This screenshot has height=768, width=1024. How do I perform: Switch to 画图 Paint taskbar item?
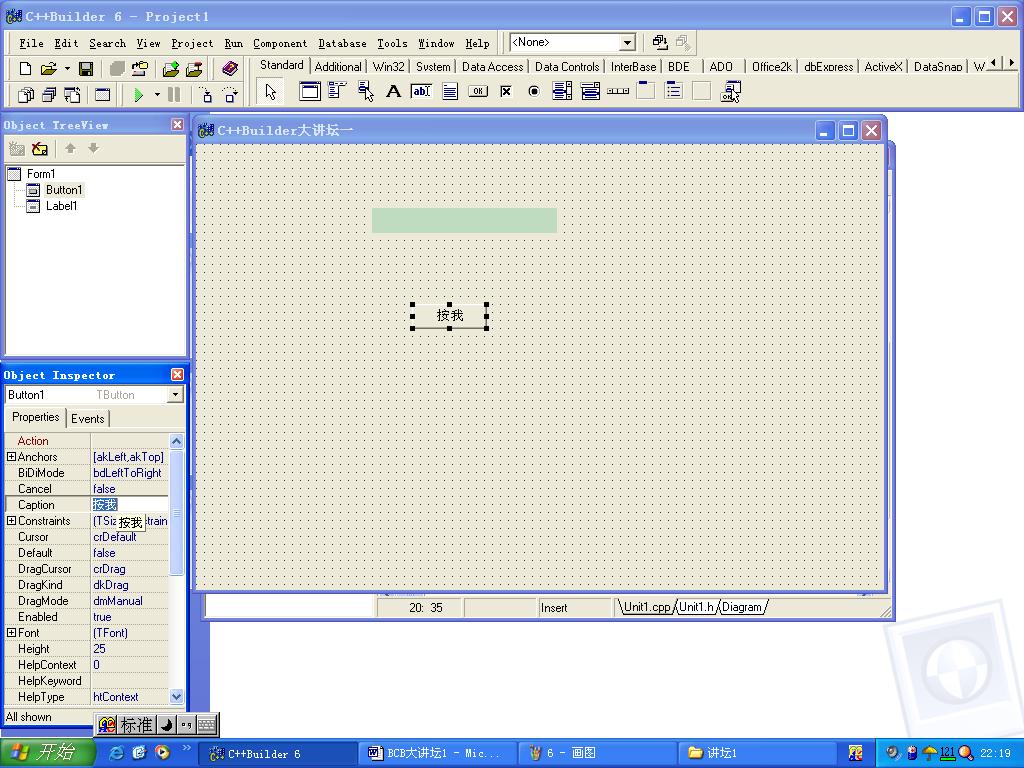point(596,753)
